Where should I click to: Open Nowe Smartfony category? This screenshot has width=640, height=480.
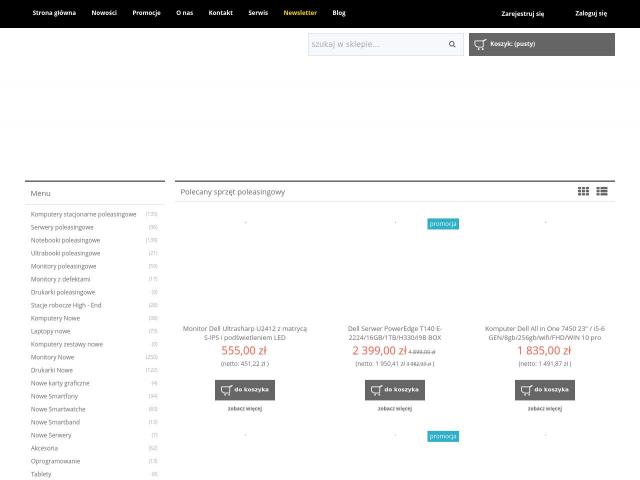pyautogui.click(x=54, y=396)
